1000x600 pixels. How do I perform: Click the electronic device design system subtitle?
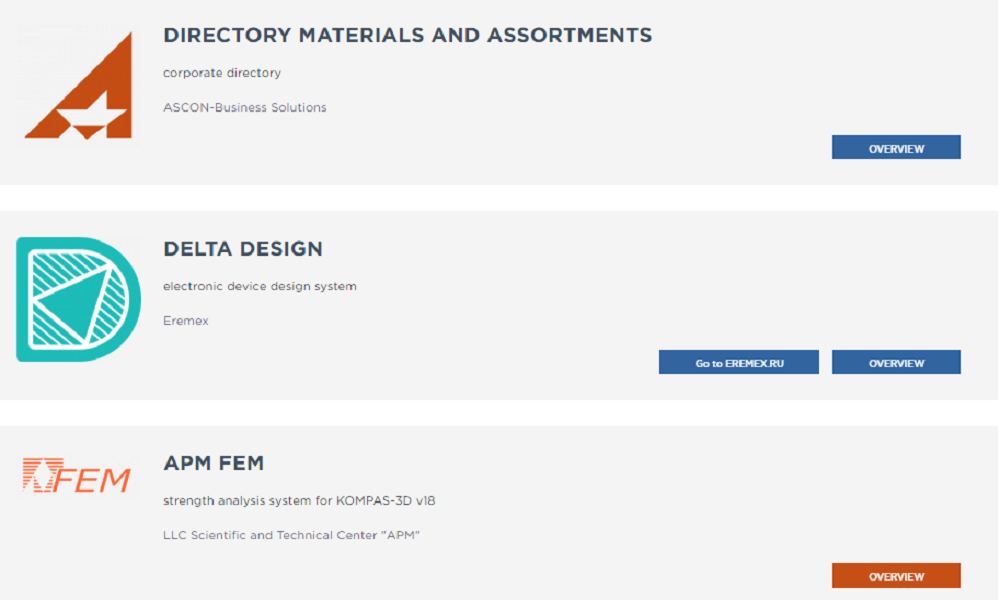click(259, 285)
